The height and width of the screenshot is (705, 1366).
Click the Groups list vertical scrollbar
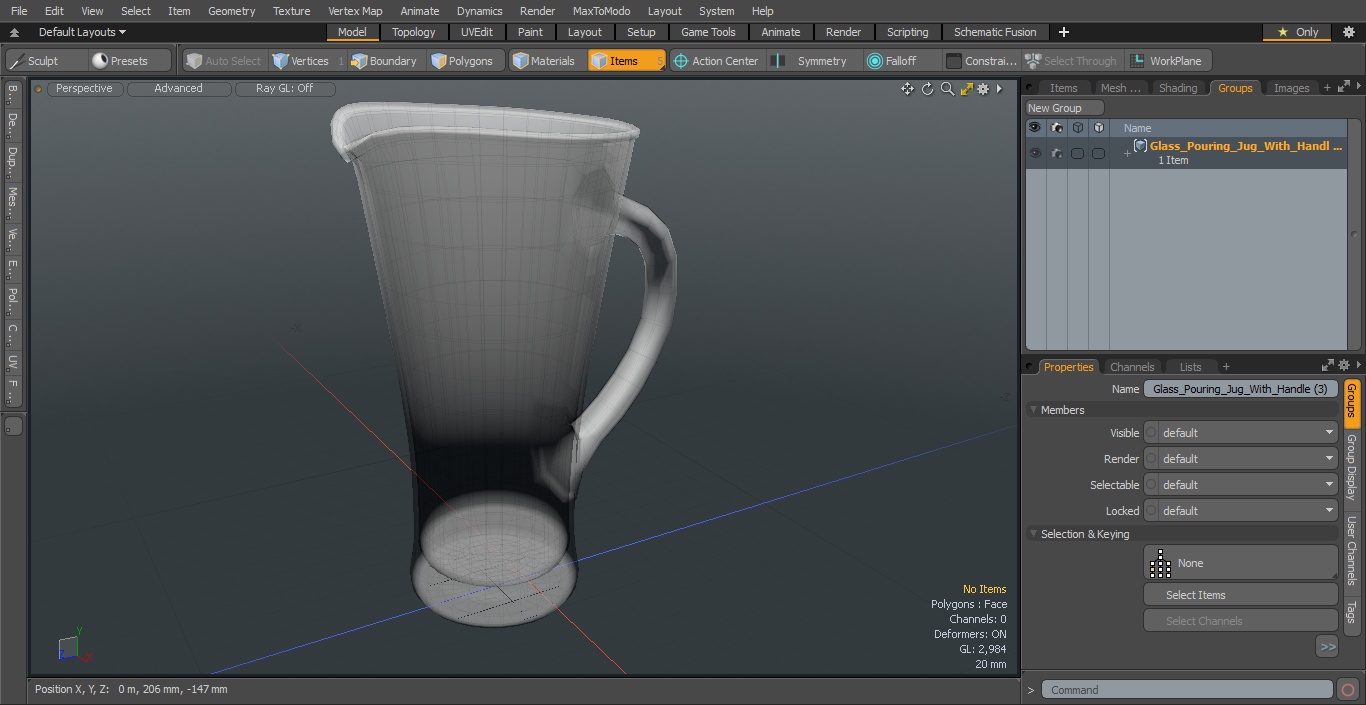1355,234
